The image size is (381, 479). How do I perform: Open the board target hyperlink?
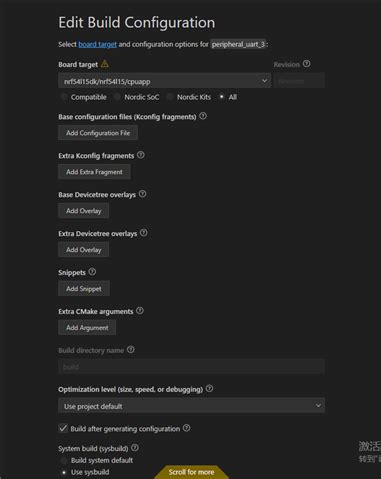[x=97, y=44]
